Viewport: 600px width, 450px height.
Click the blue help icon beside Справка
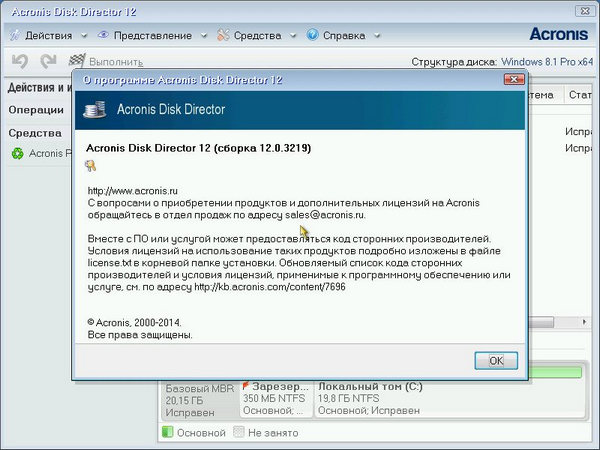313,35
